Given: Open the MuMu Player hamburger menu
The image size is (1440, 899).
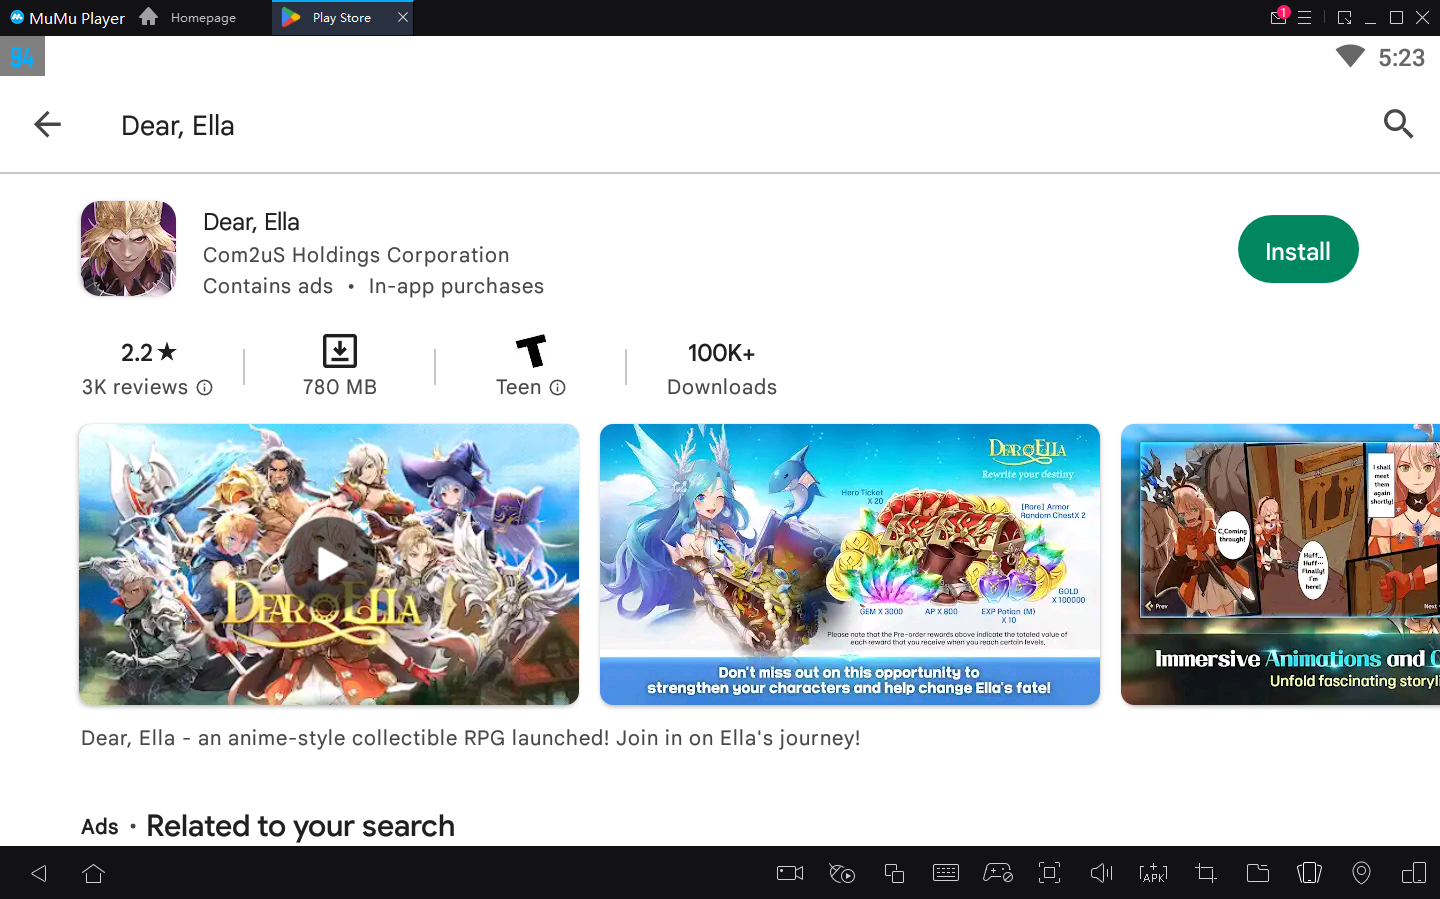Looking at the screenshot, I should click(1305, 18).
